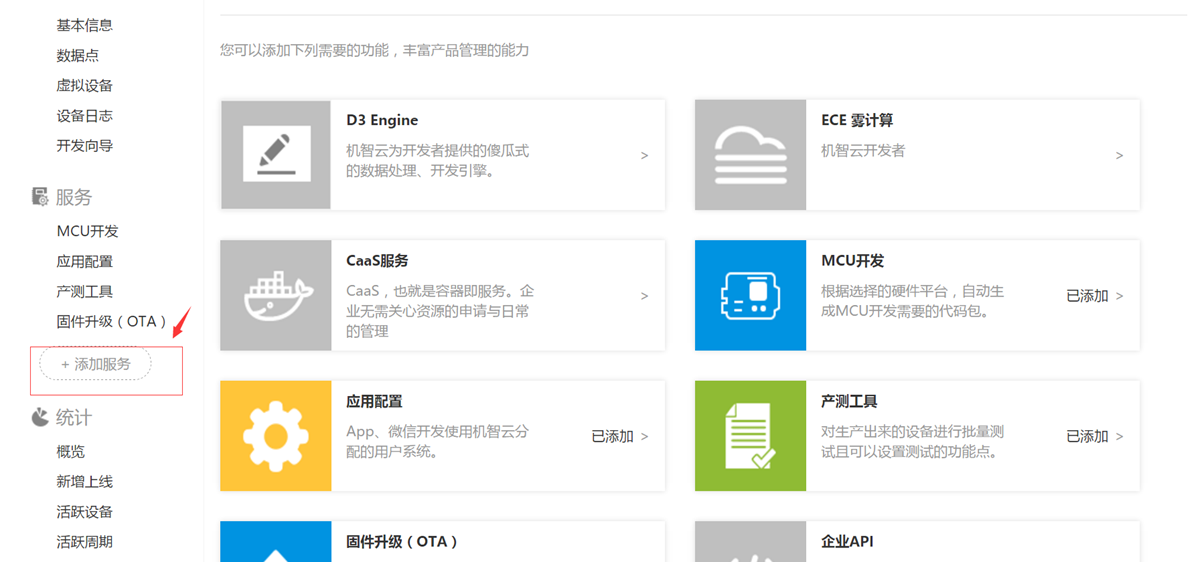Select 数据点 in the sidebar

(x=78, y=55)
